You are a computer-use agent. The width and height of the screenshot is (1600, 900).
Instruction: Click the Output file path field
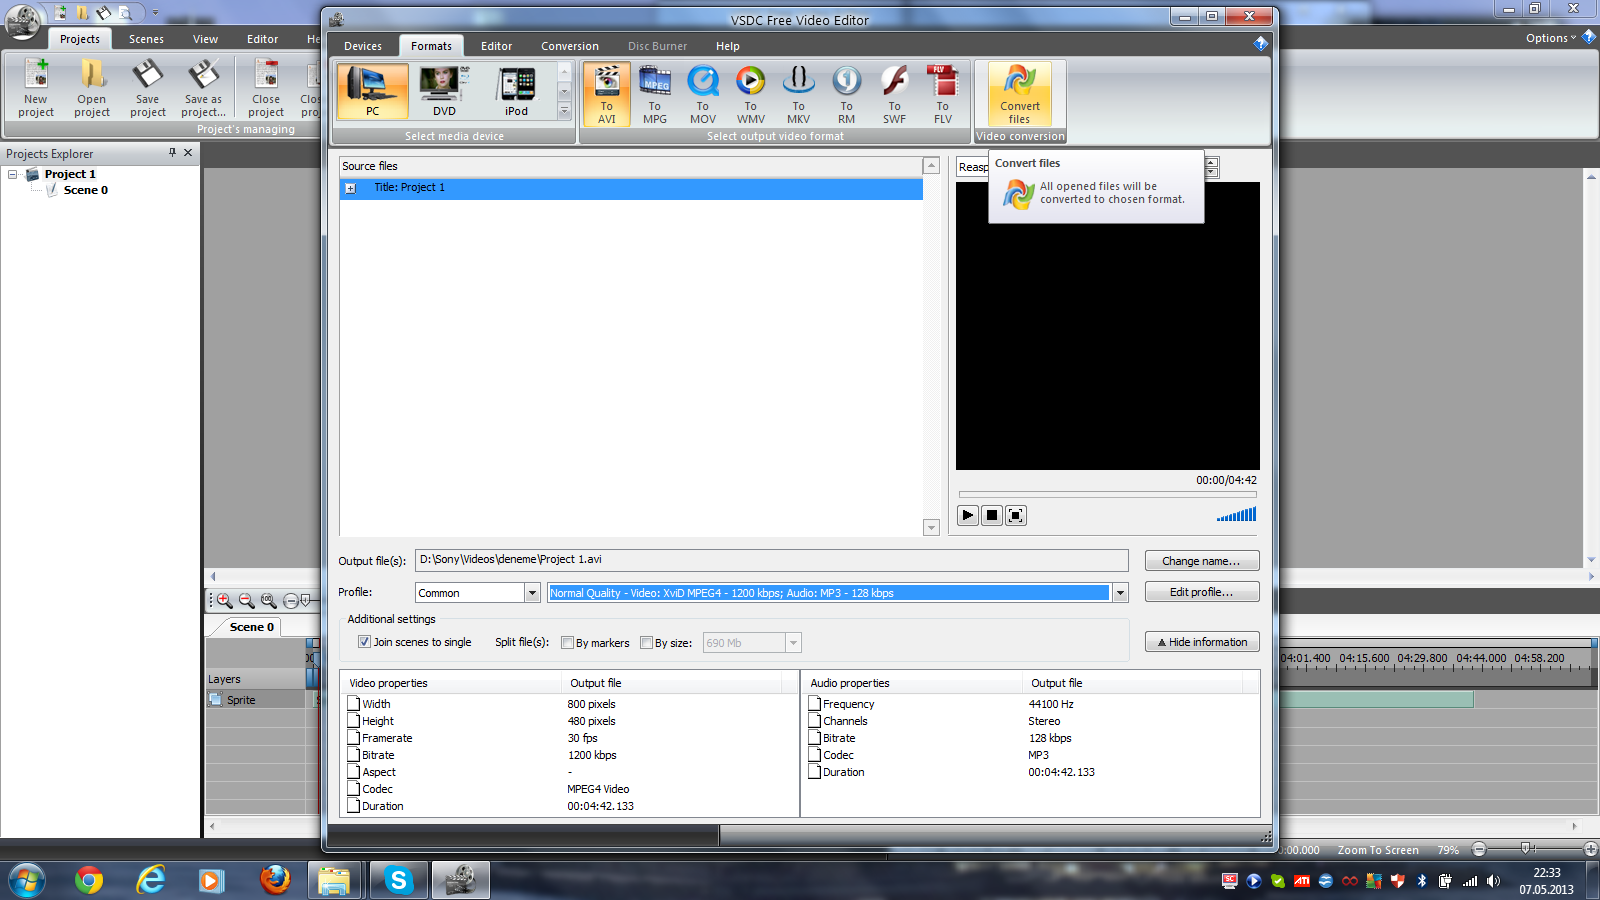772,560
